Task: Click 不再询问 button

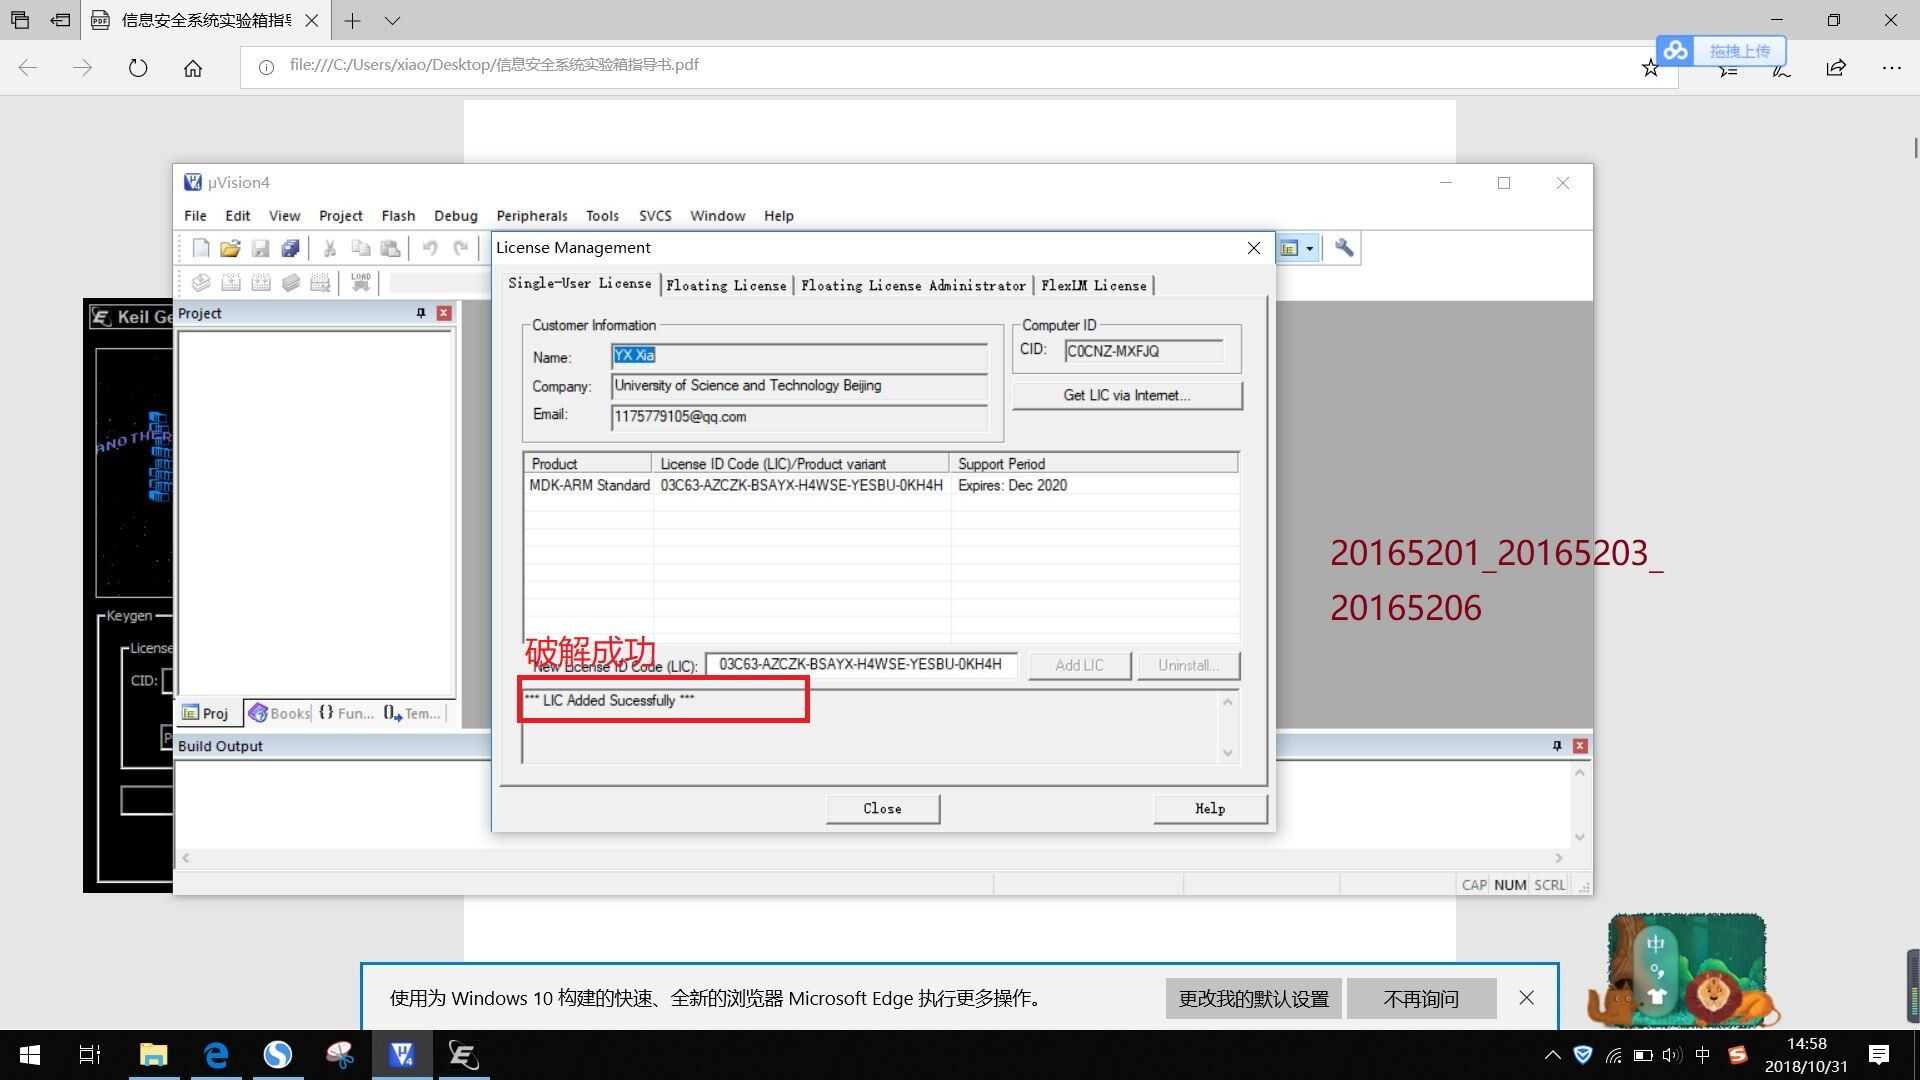Action: (1421, 999)
